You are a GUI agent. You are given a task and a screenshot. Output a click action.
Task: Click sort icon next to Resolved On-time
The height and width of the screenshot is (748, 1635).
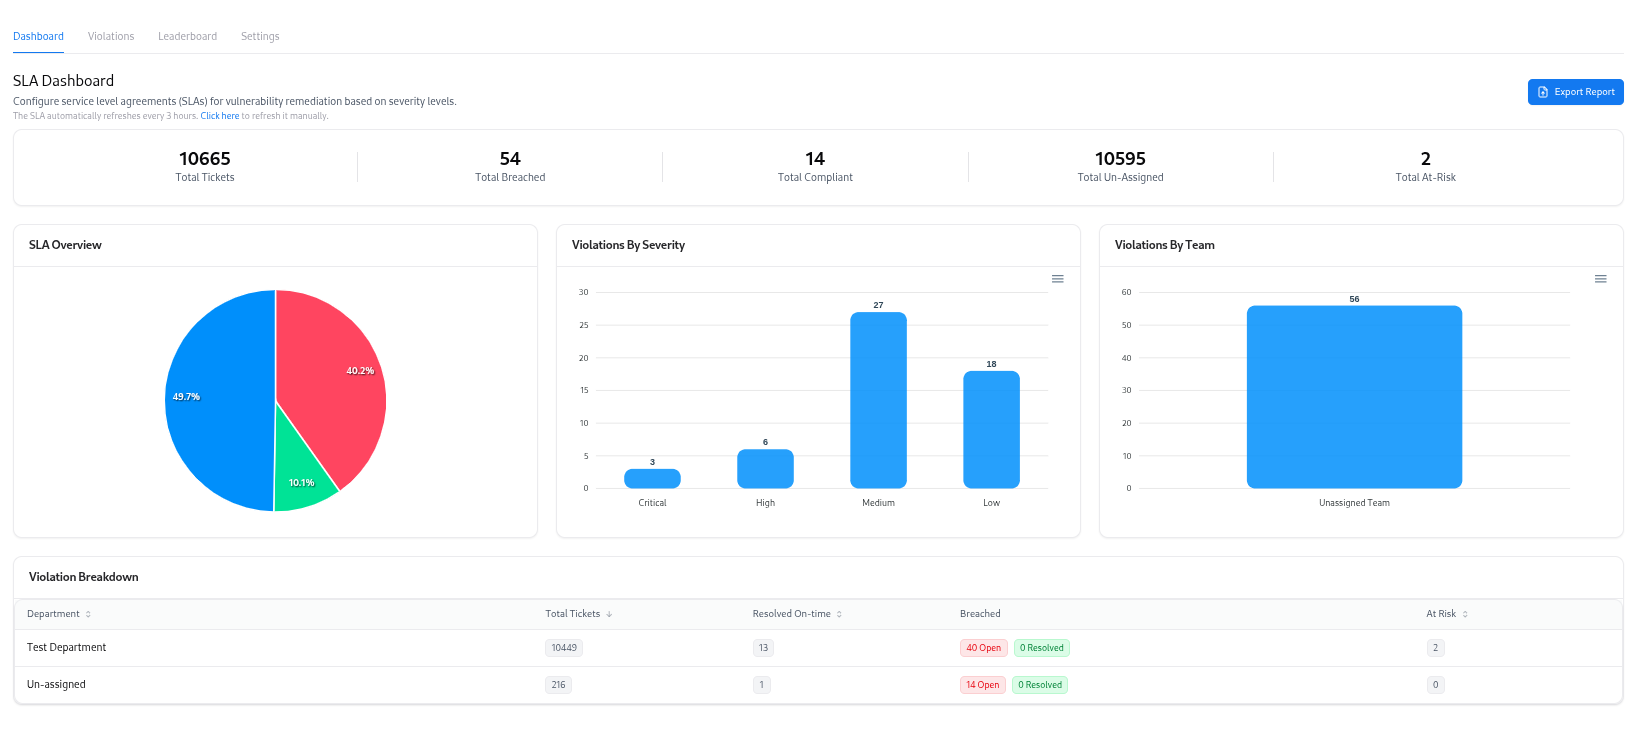pos(839,615)
